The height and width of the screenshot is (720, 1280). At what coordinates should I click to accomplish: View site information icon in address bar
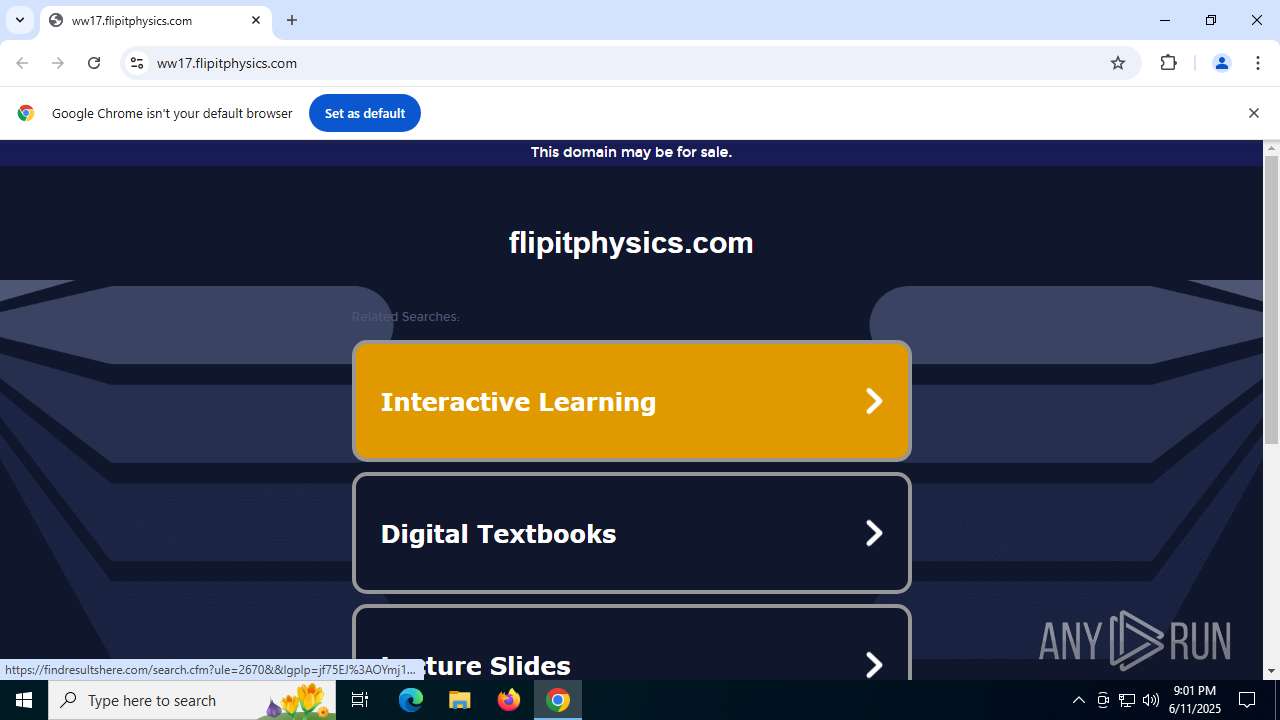pyautogui.click(x=137, y=63)
